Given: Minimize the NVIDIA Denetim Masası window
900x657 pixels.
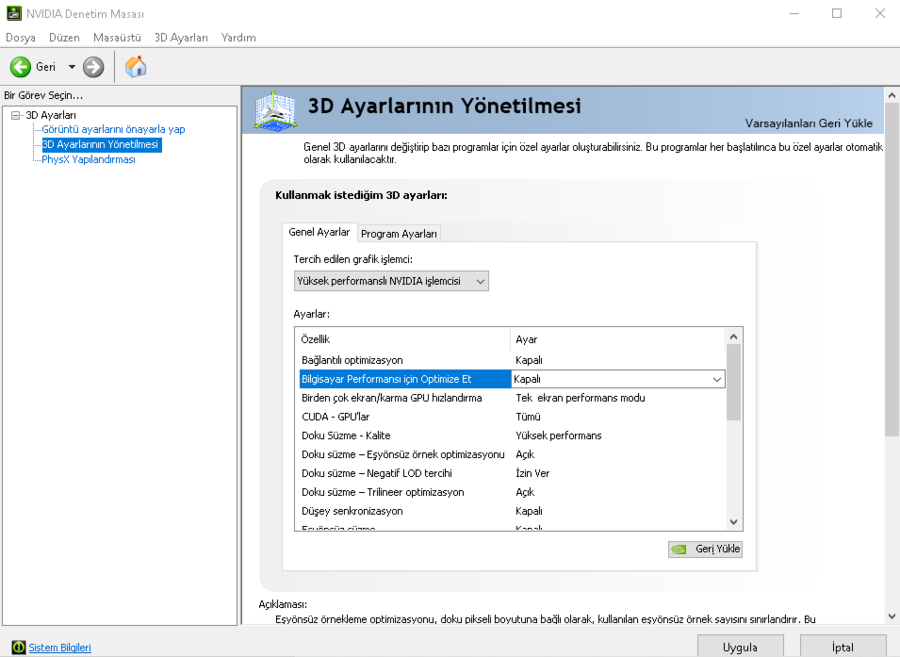Looking at the screenshot, I should (794, 13).
